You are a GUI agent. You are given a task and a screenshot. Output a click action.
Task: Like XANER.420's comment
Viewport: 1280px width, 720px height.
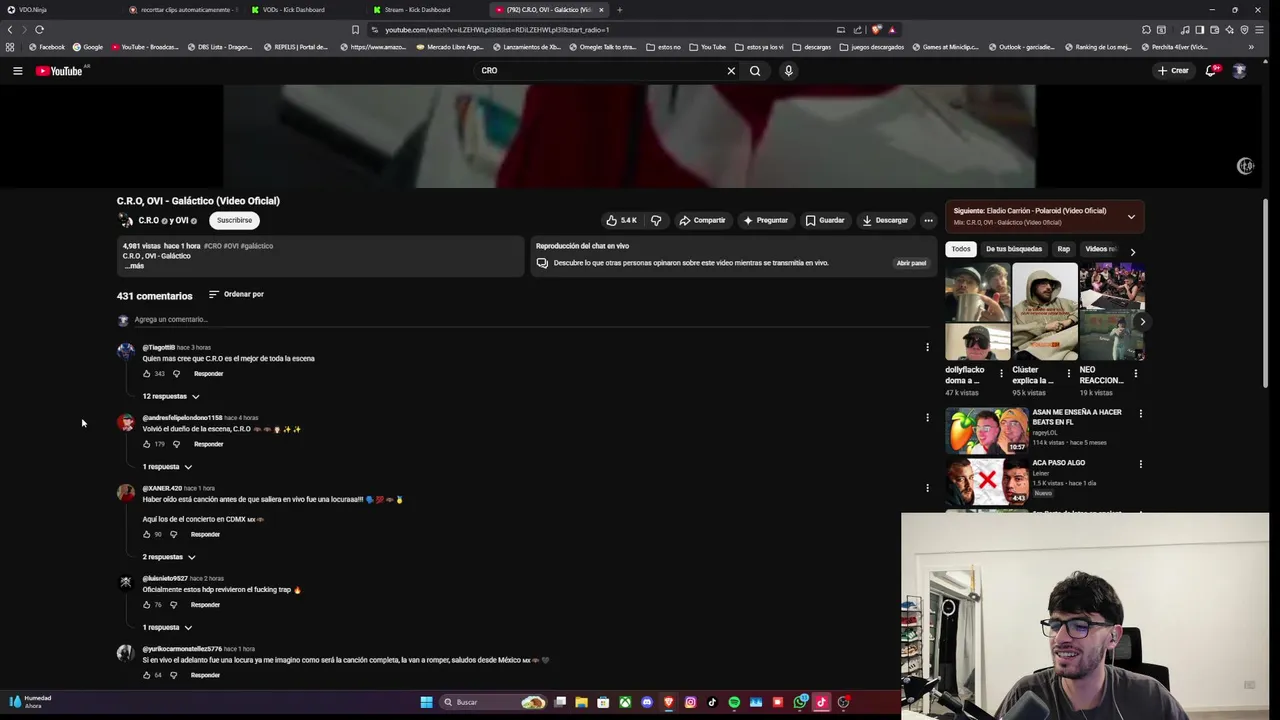pyautogui.click(x=146, y=534)
